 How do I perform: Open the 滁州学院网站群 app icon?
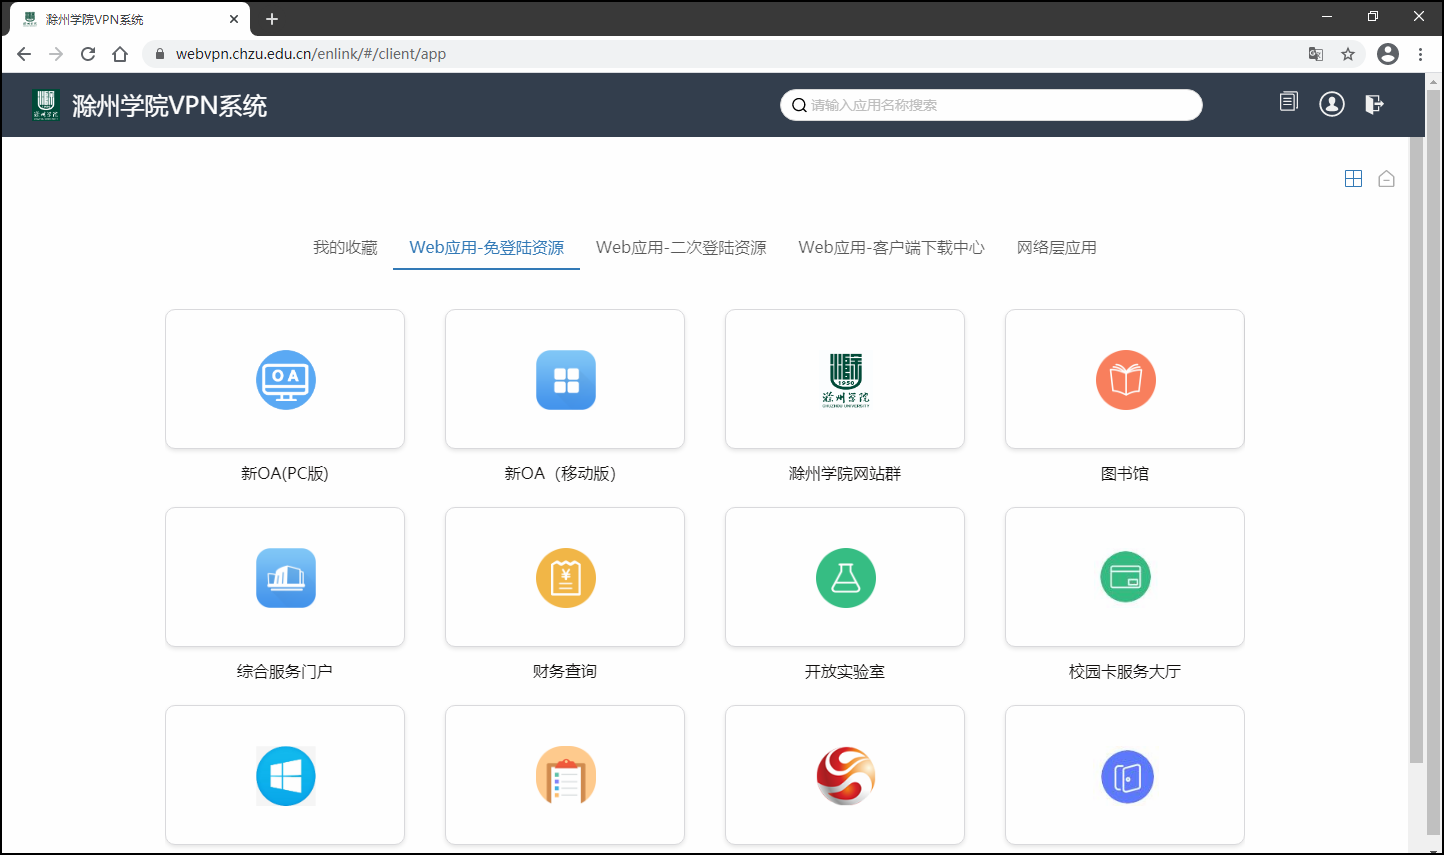coord(845,380)
